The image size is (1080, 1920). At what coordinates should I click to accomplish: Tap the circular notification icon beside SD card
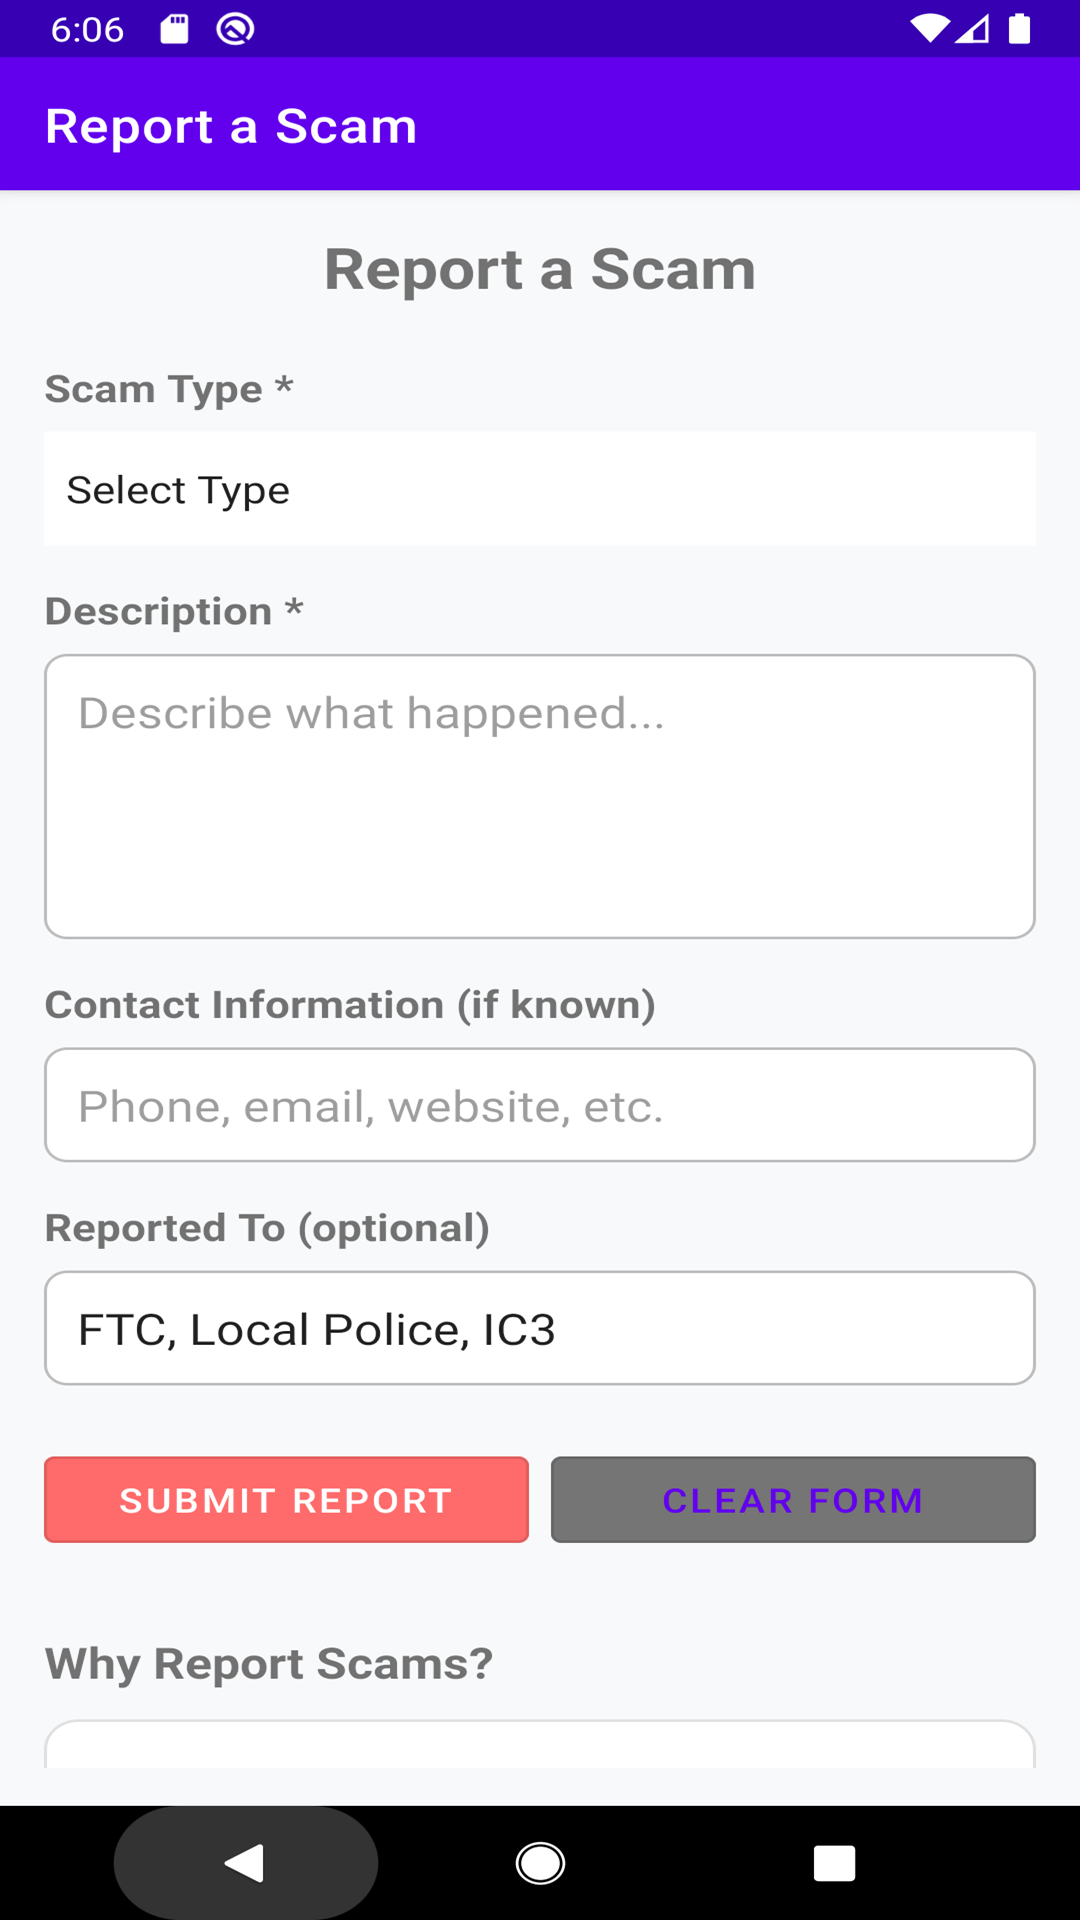coord(235,29)
